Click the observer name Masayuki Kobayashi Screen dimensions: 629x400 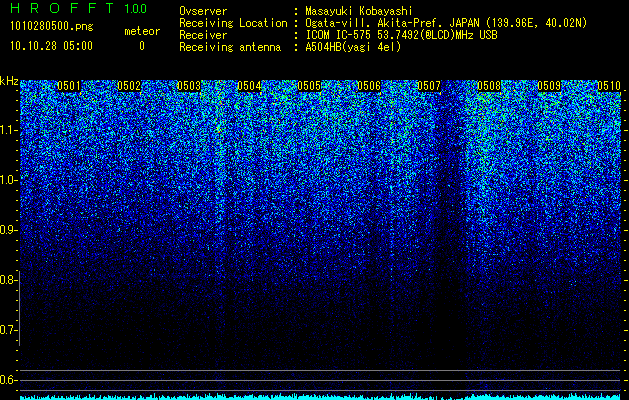coord(359,11)
